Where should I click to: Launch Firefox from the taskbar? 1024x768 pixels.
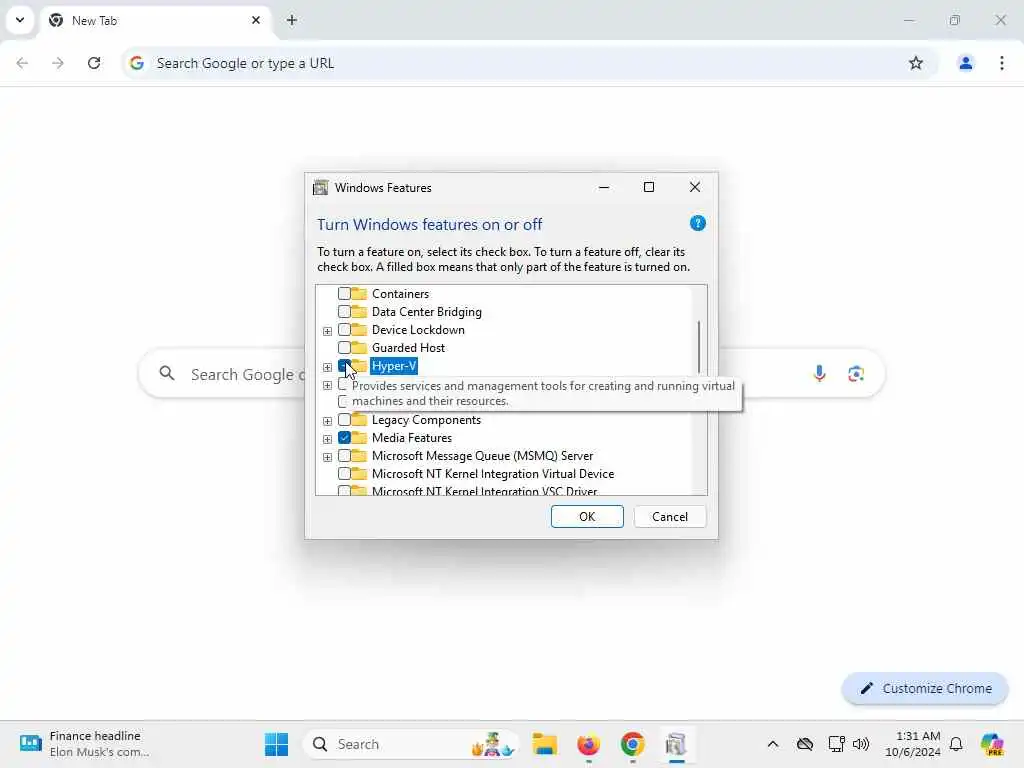point(588,744)
